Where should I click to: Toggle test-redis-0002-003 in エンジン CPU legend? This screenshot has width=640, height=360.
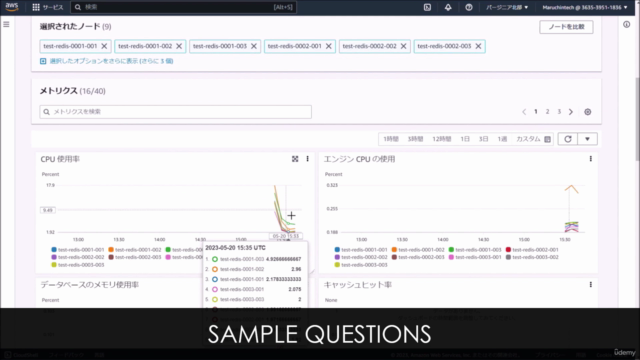pos(418,258)
